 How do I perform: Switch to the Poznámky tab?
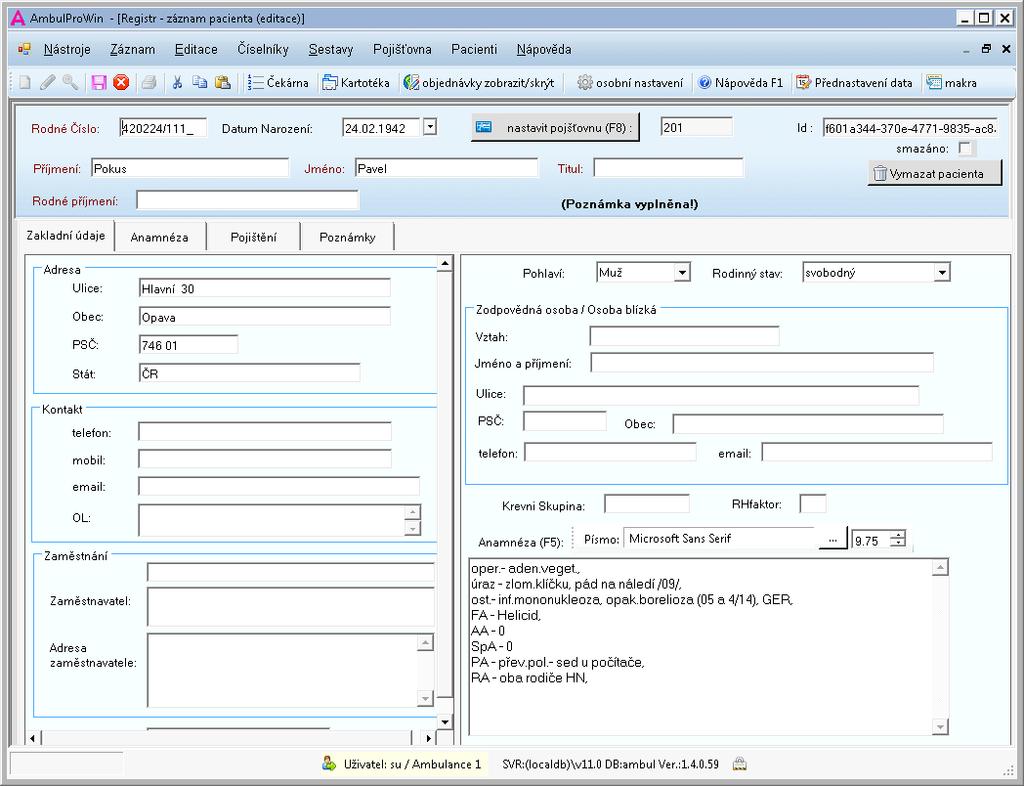[x=347, y=237]
